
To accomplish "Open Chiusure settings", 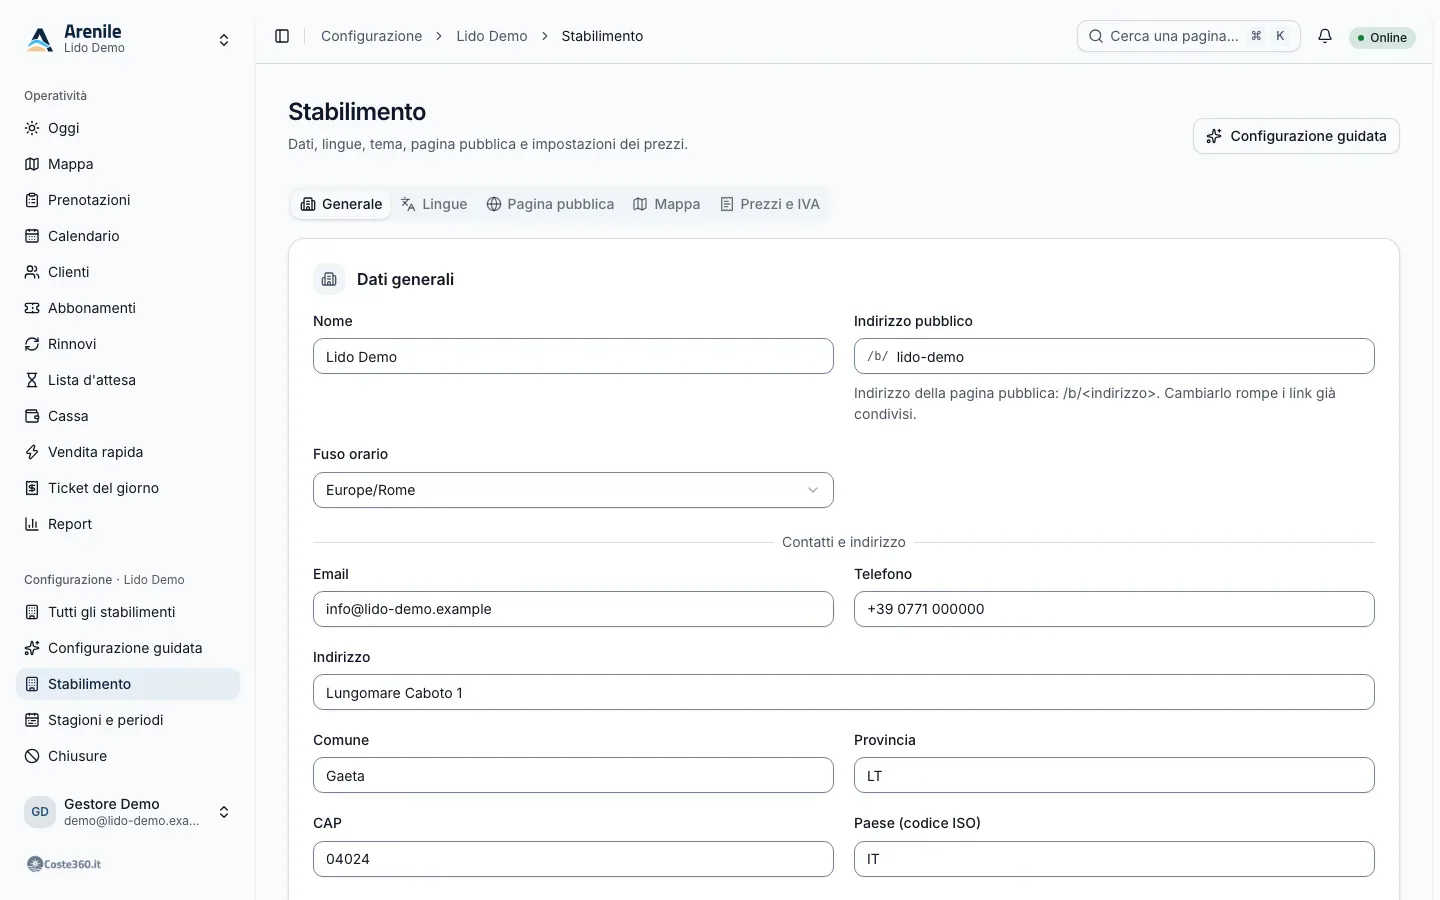I will [x=128, y=756].
